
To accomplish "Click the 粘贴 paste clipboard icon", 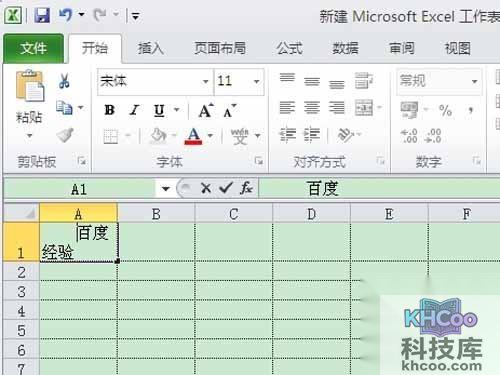I will 29,86.
